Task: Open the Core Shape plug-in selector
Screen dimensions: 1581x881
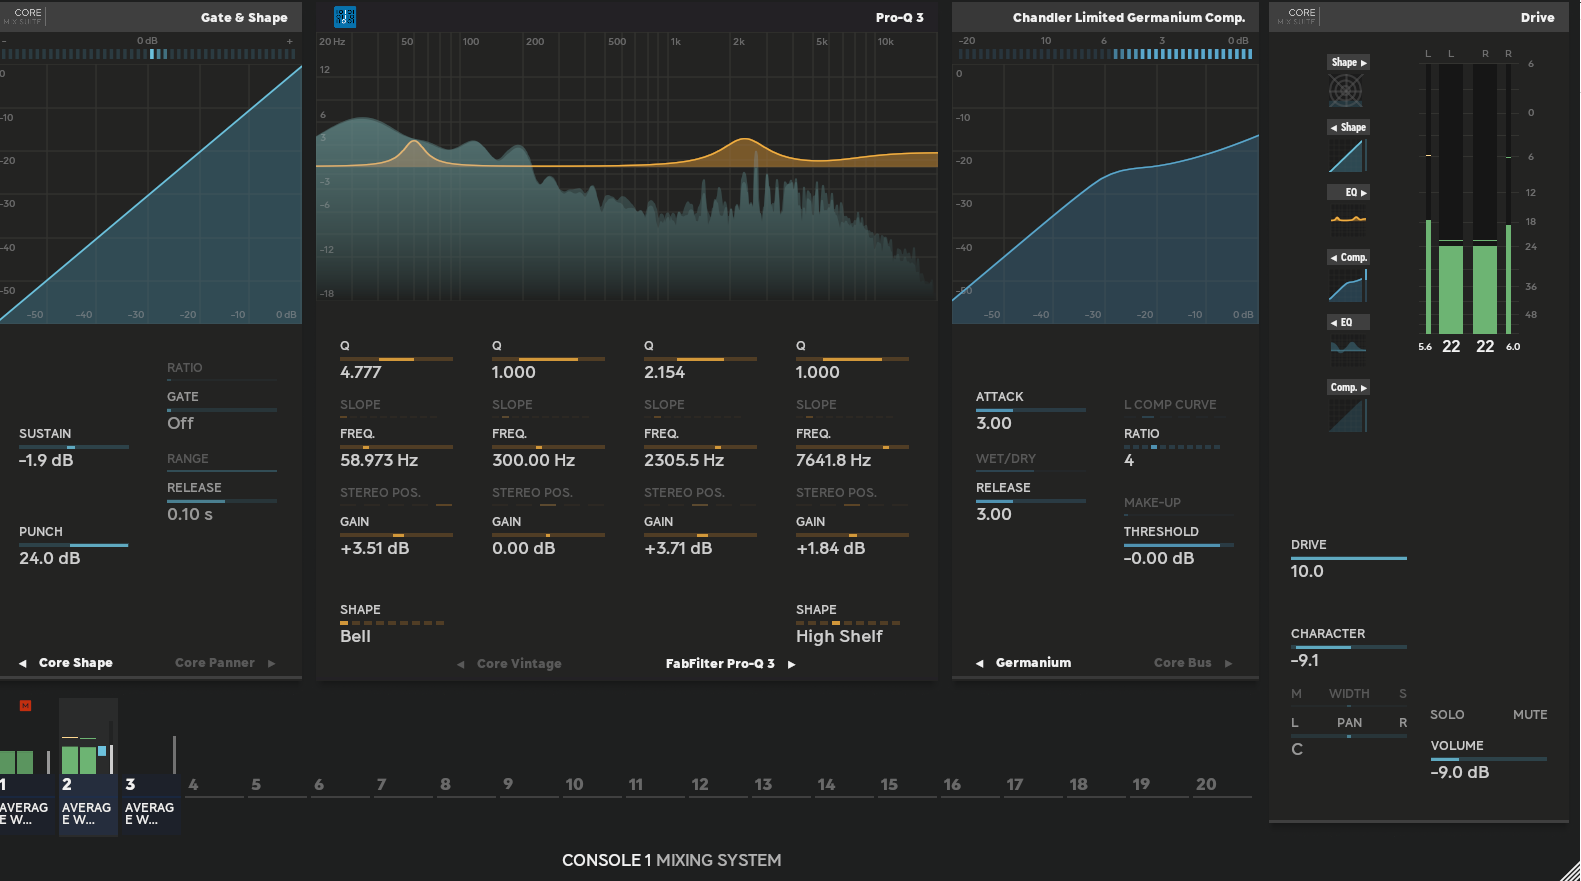Action: click(x=76, y=663)
